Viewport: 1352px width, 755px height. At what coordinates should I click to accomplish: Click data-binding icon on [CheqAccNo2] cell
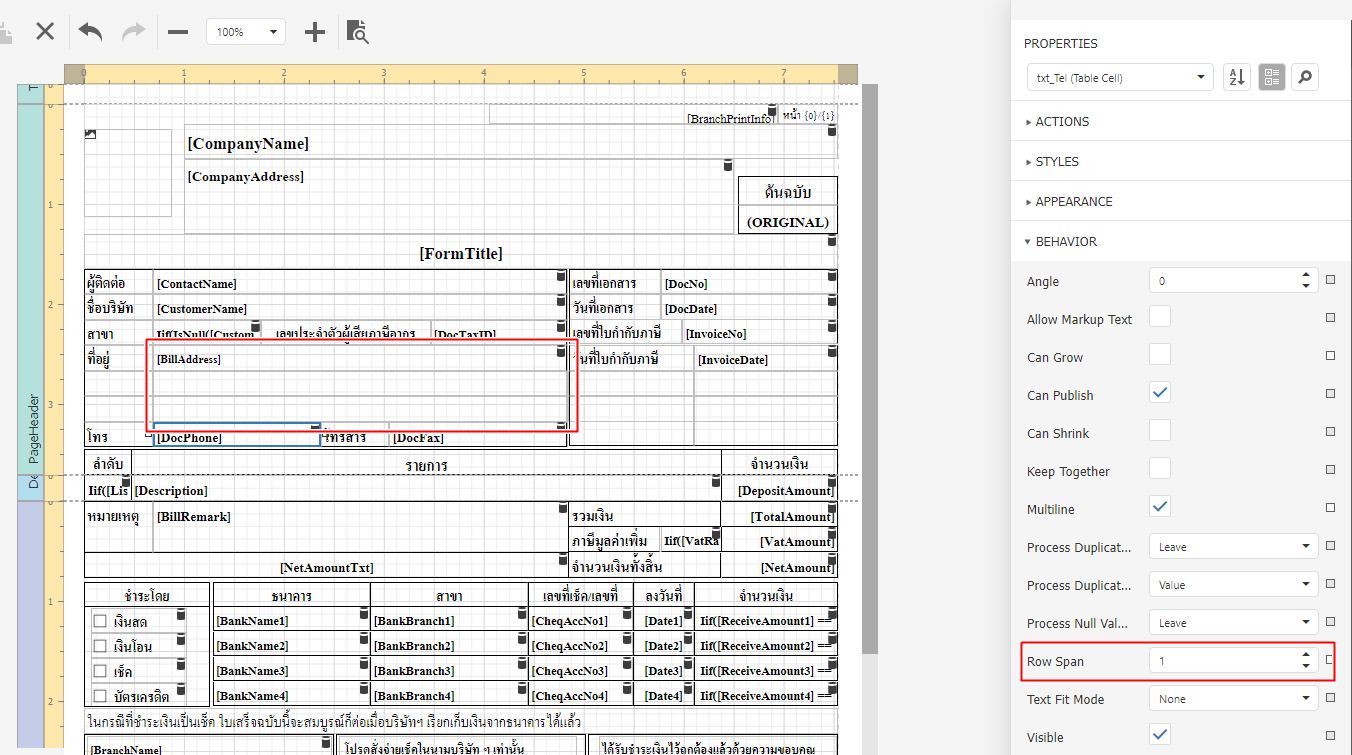[x=625, y=638]
